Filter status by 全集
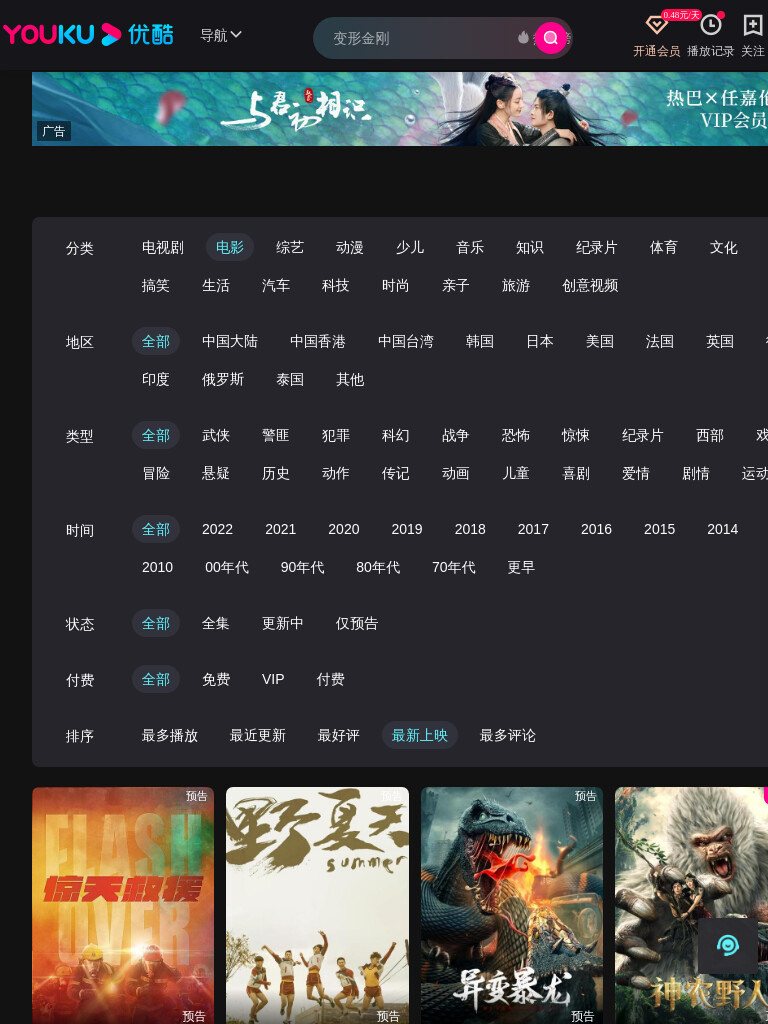The width and height of the screenshot is (768, 1024). point(216,624)
